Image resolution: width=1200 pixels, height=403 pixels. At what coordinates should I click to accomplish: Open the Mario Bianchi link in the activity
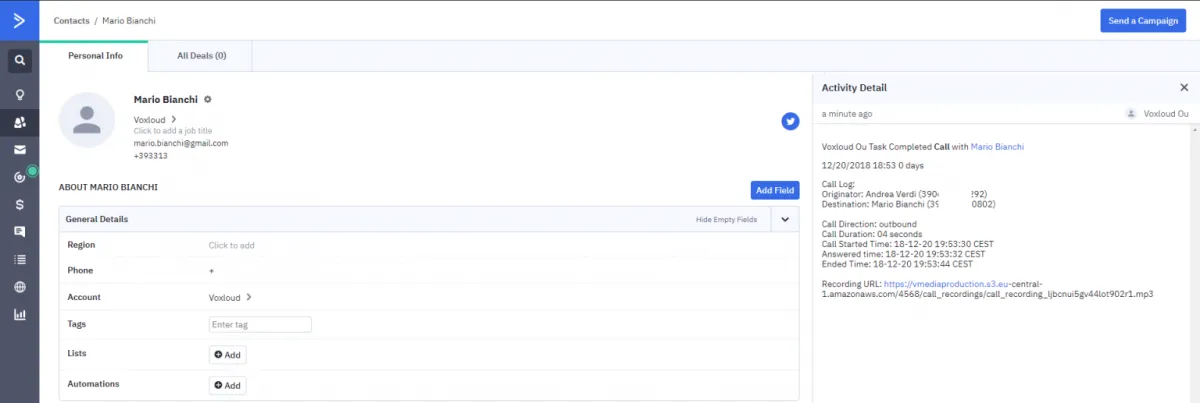tap(997, 147)
